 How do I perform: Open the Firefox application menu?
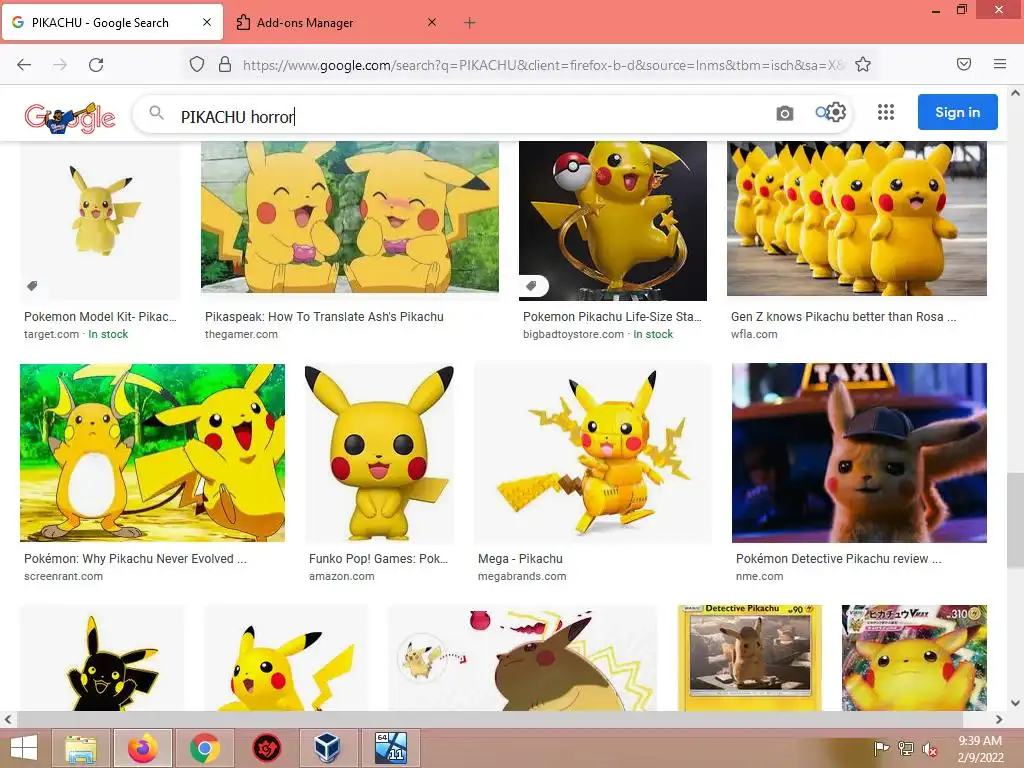point(1000,64)
